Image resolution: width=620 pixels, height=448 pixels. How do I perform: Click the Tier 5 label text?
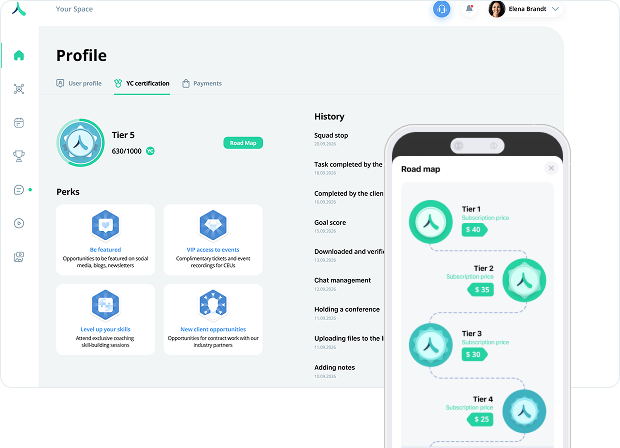[123, 135]
